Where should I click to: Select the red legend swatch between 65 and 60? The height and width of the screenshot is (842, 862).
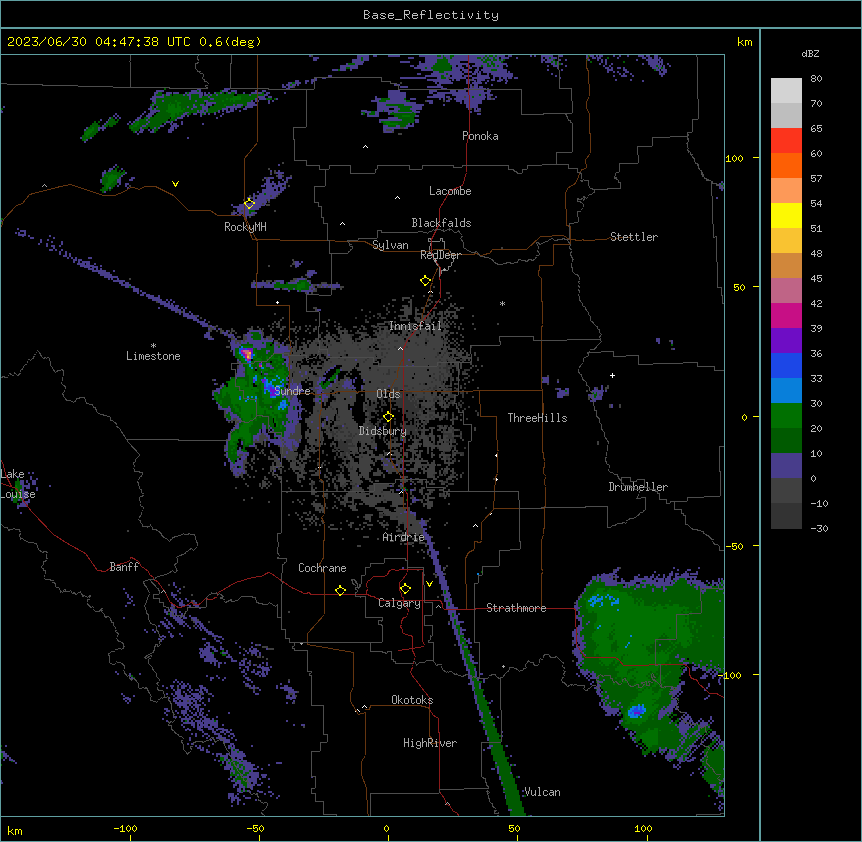[x=786, y=141]
